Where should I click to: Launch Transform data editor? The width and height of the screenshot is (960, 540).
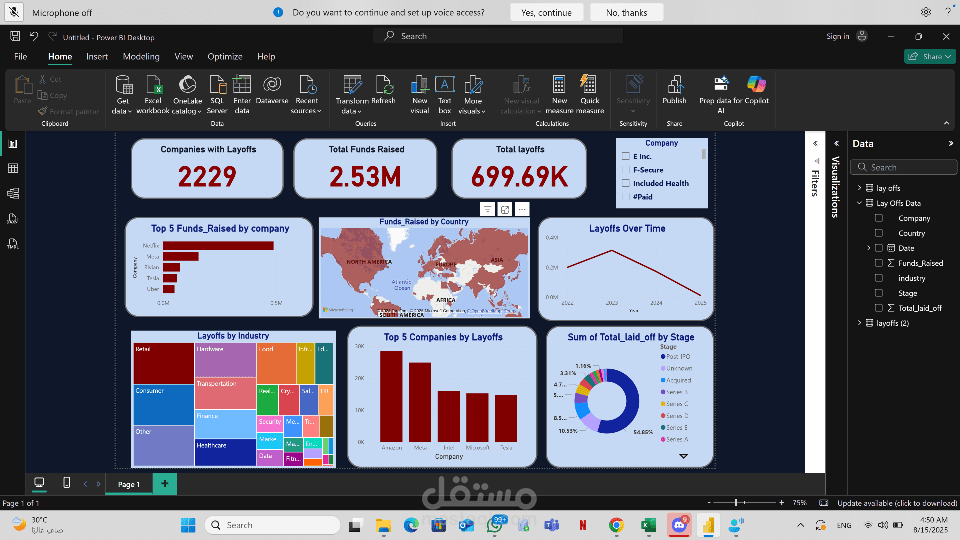tap(352, 94)
